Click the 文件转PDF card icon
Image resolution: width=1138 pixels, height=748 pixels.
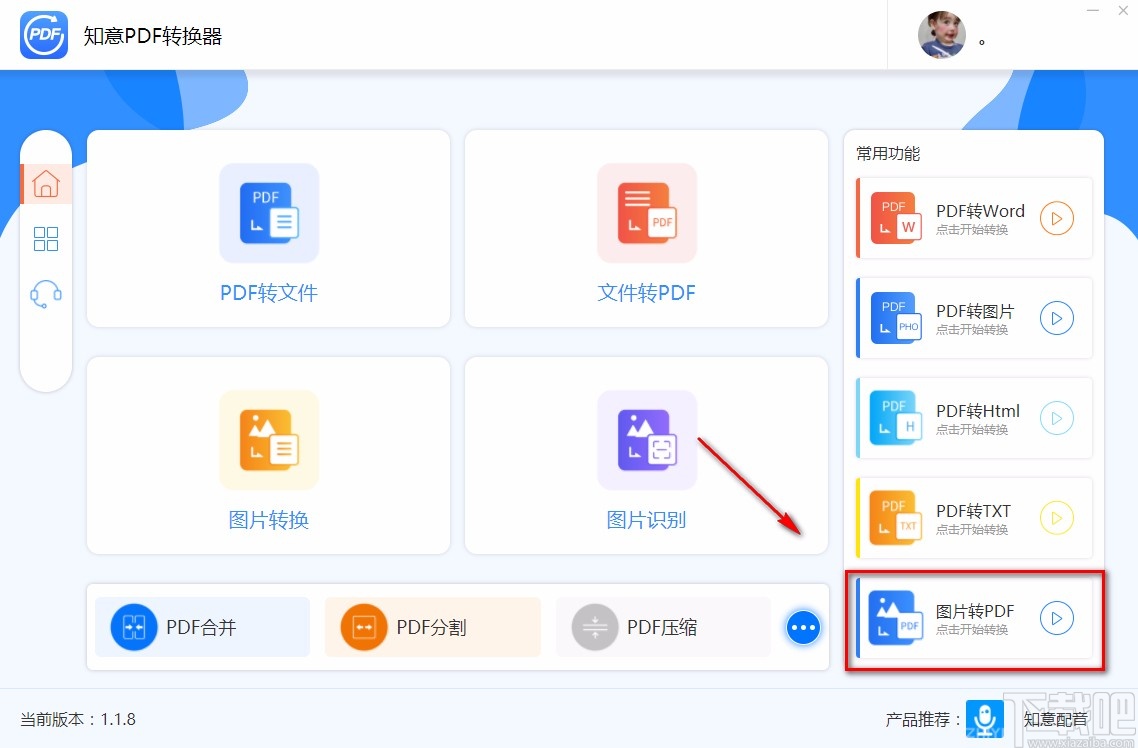pos(646,212)
